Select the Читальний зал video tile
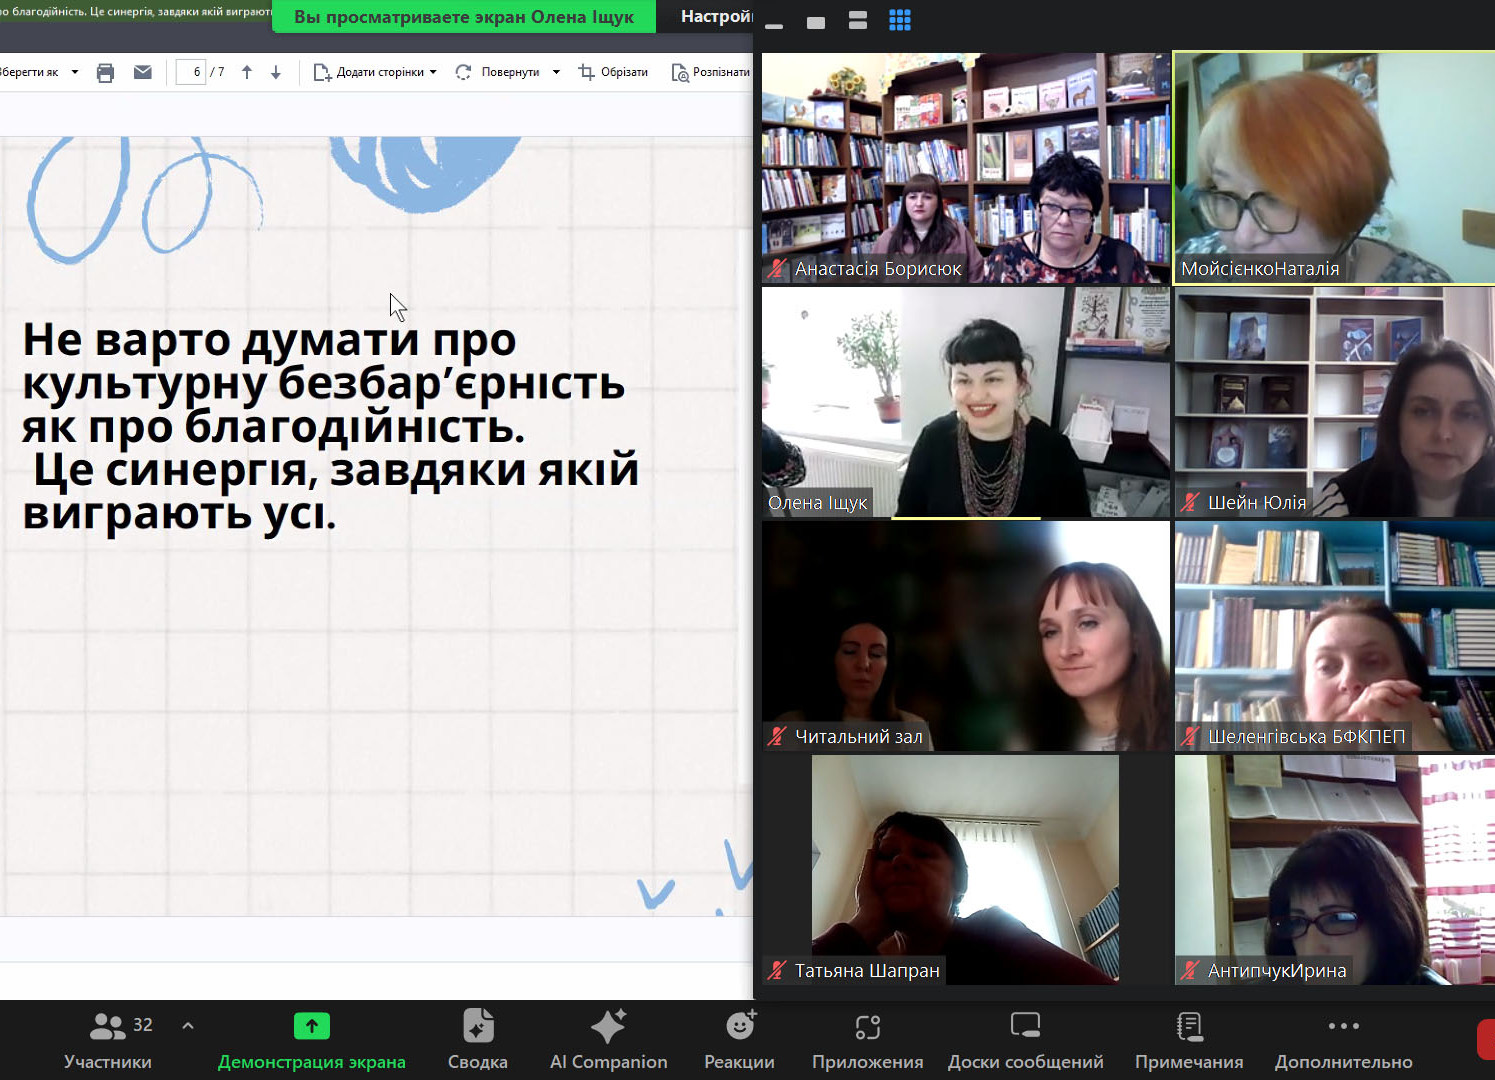 [x=966, y=636]
